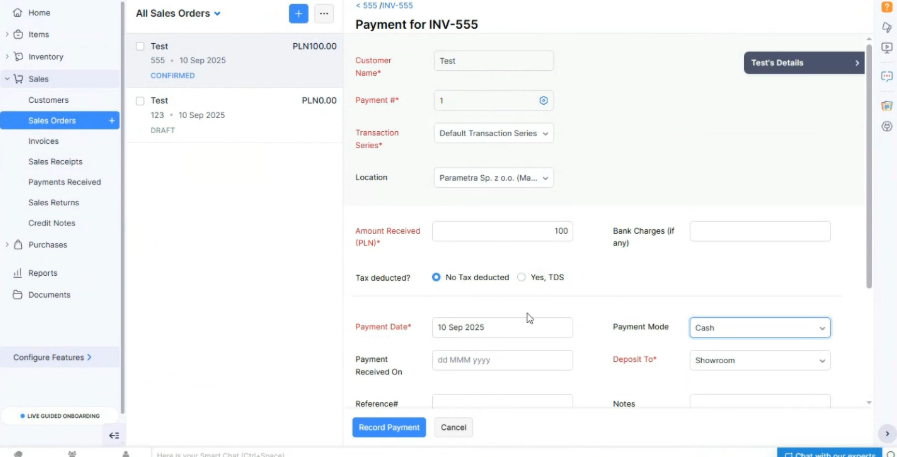
Task: Click the blue plus new sales order button
Action: [298, 14]
